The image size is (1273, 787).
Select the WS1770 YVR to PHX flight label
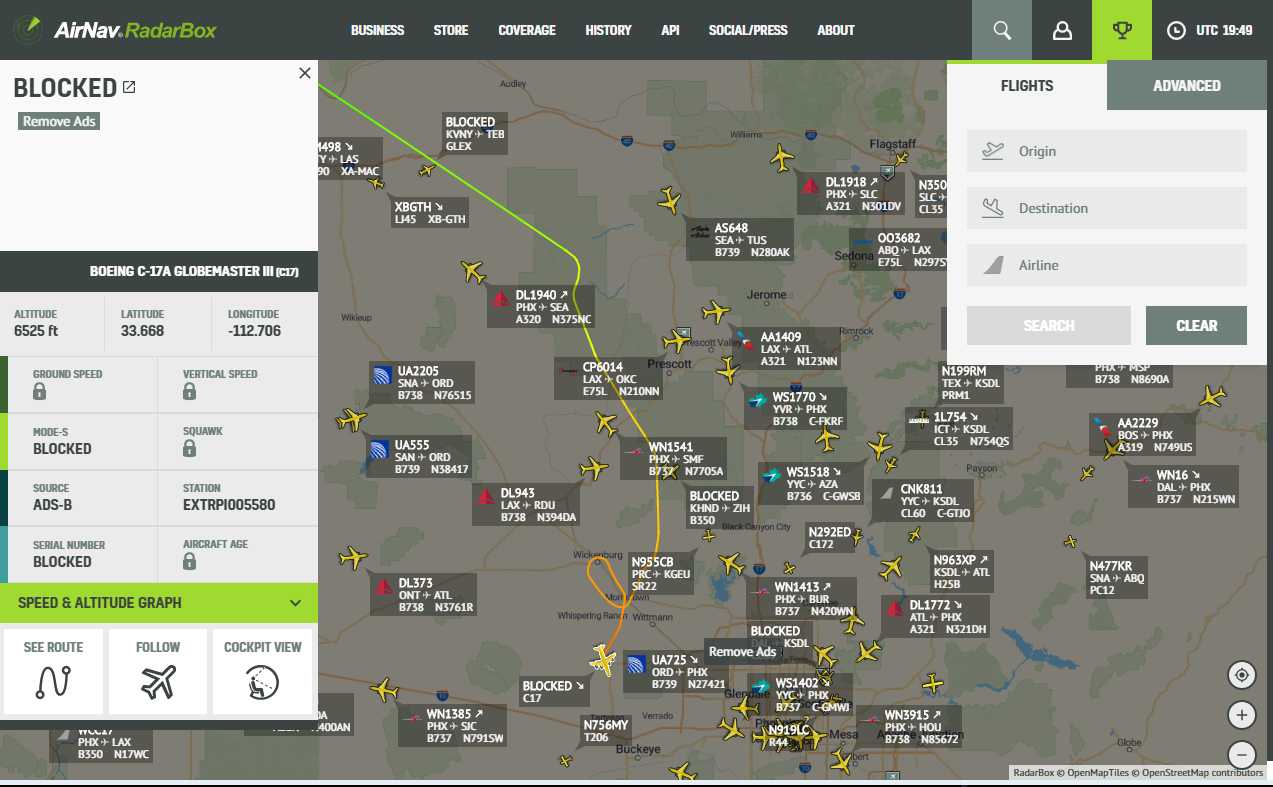(x=796, y=409)
